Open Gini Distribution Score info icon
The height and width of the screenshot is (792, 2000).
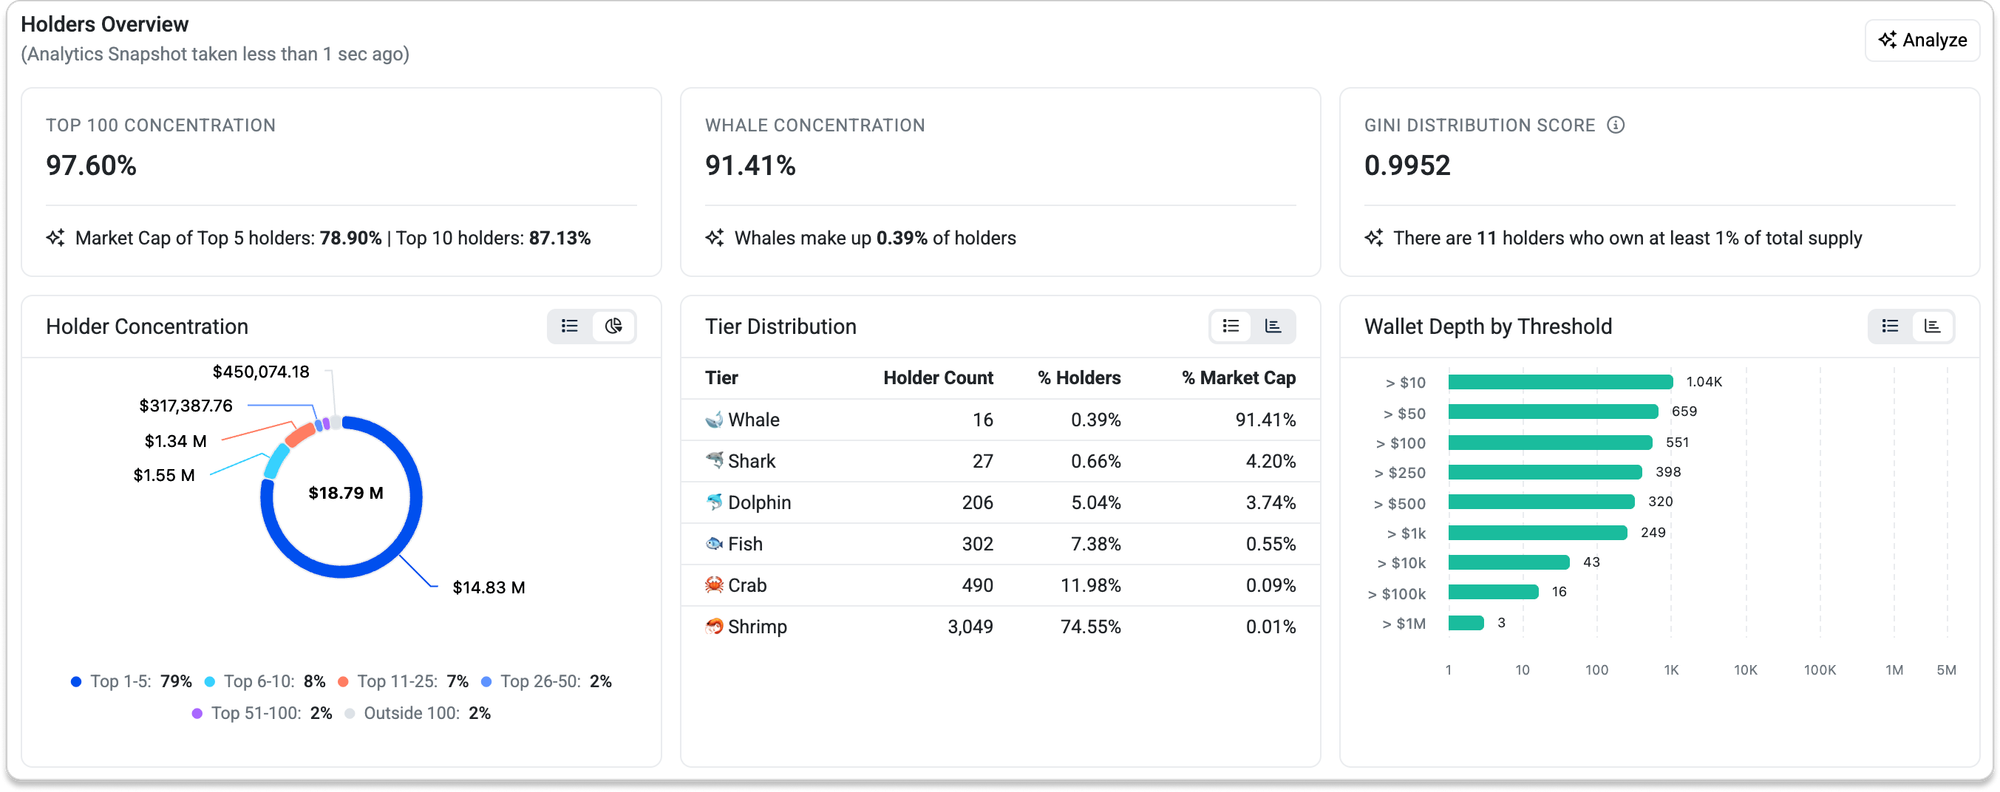click(1616, 125)
